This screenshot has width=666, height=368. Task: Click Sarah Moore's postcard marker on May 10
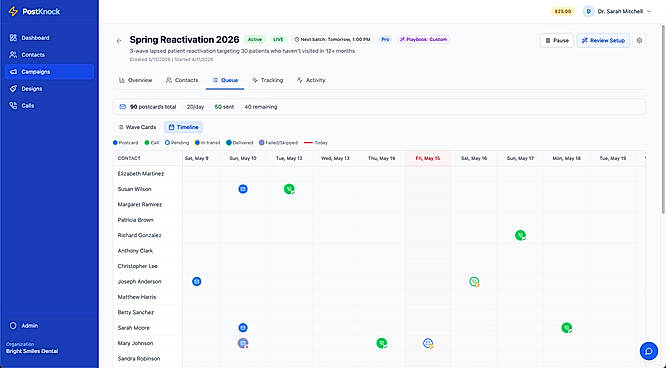coord(243,328)
